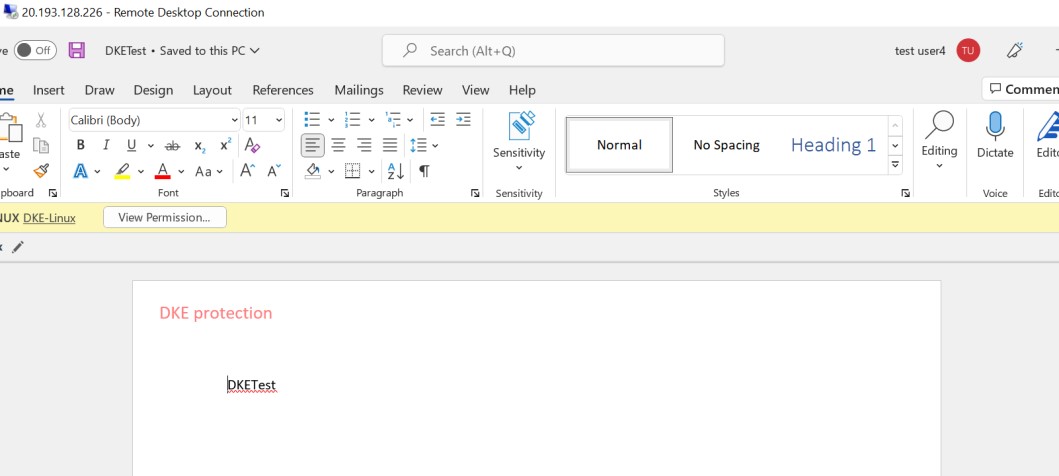
Task: Increase paragraph indent
Action: tap(463, 120)
